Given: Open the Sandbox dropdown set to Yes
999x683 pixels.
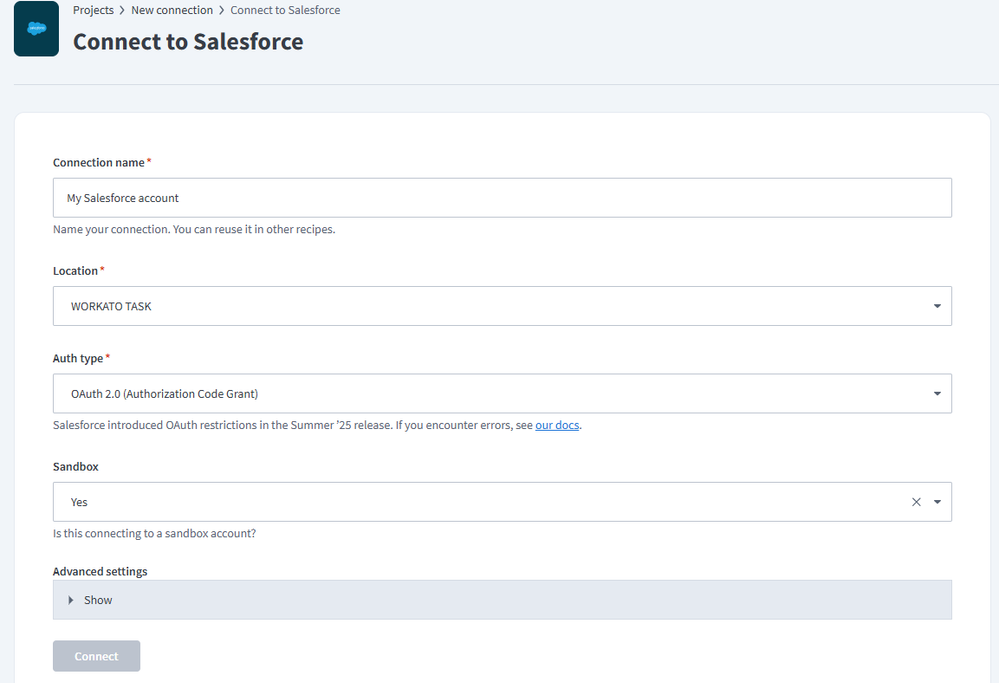Looking at the screenshot, I should (x=480, y=502).
